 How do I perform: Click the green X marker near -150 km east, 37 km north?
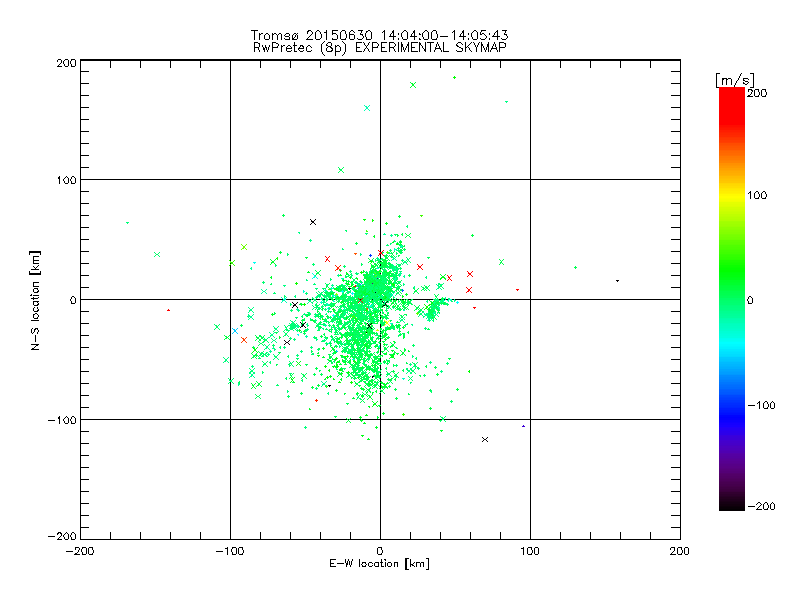(x=157, y=255)
